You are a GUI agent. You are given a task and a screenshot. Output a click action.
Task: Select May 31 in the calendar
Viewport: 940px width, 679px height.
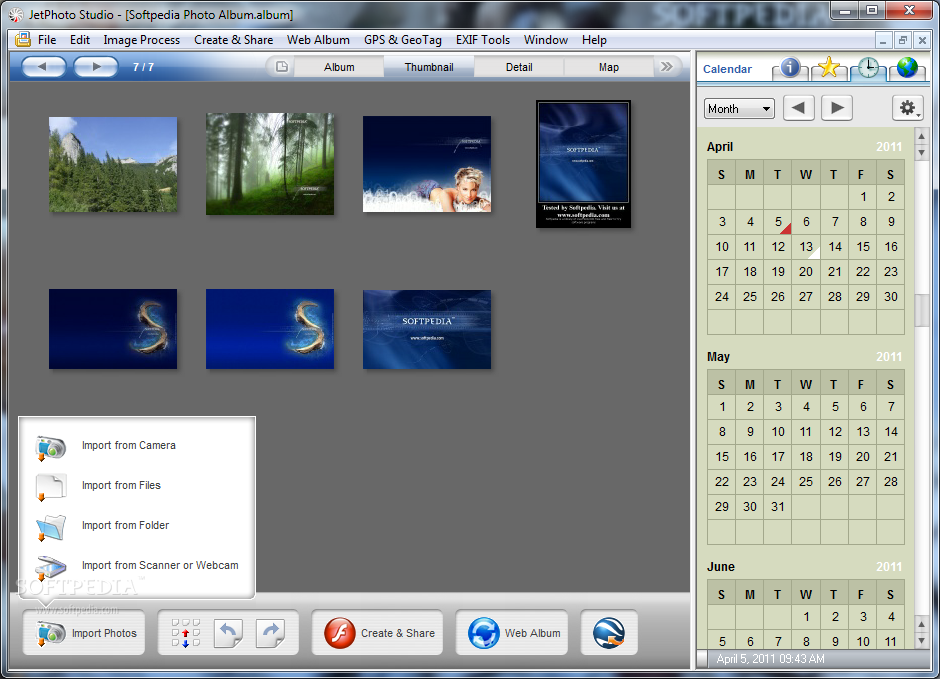pyautogui.click(x=778, y=506)
